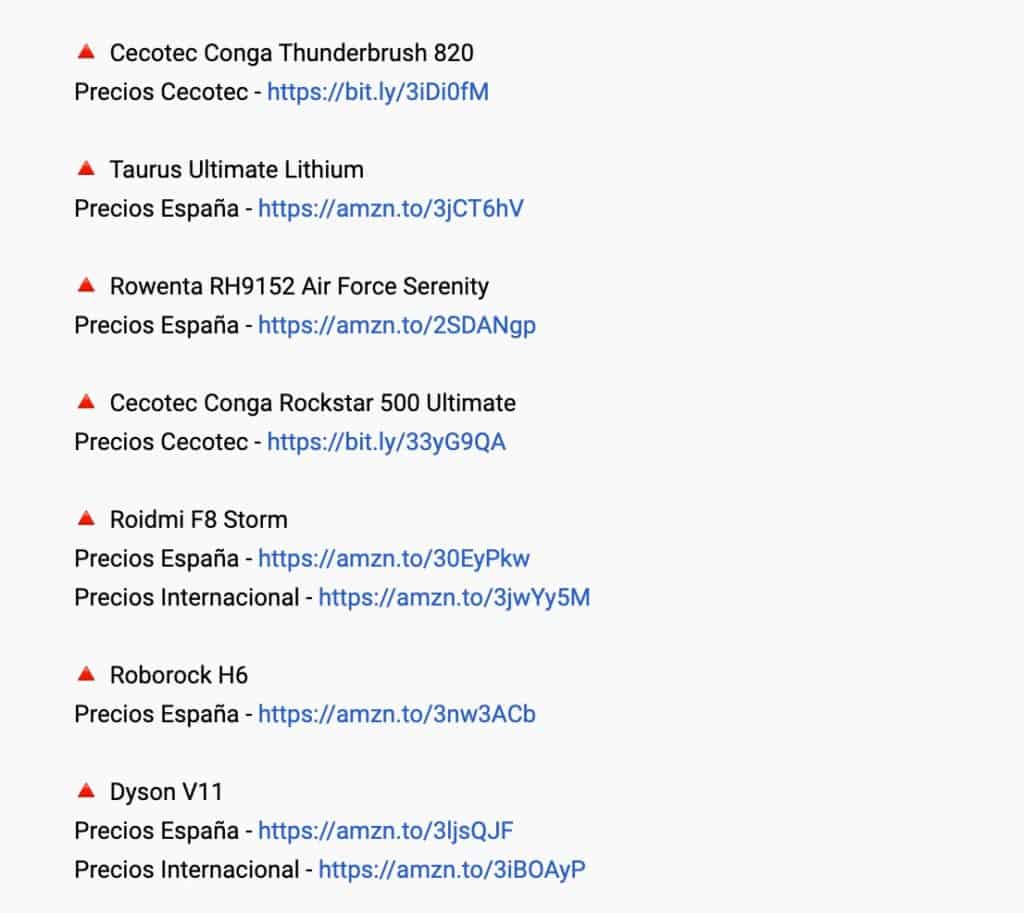
Task: Click red triangle beside Dyson V11
Action: [x=86, y=791]
